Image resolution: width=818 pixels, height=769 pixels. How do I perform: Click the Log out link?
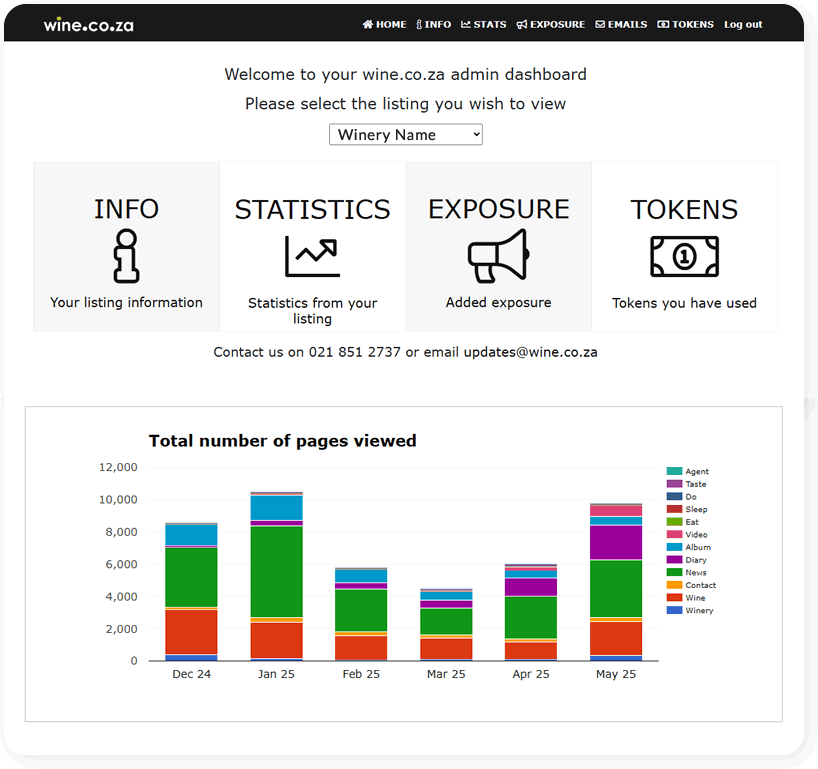coord(743,24)
